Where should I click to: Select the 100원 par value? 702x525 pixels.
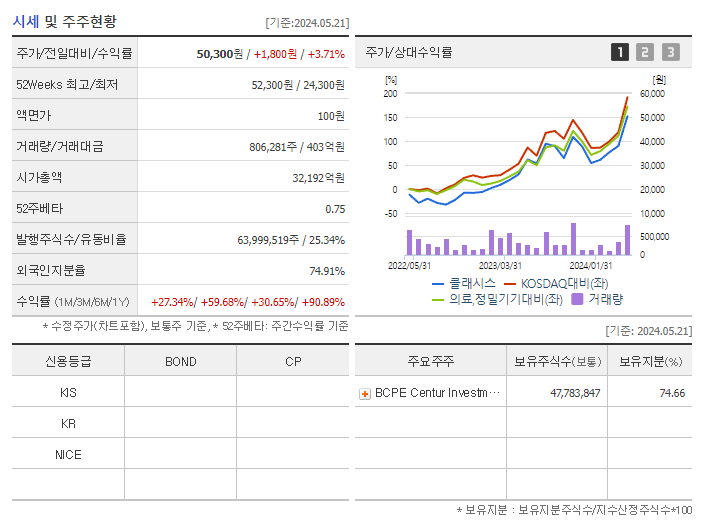pos(331,116)
